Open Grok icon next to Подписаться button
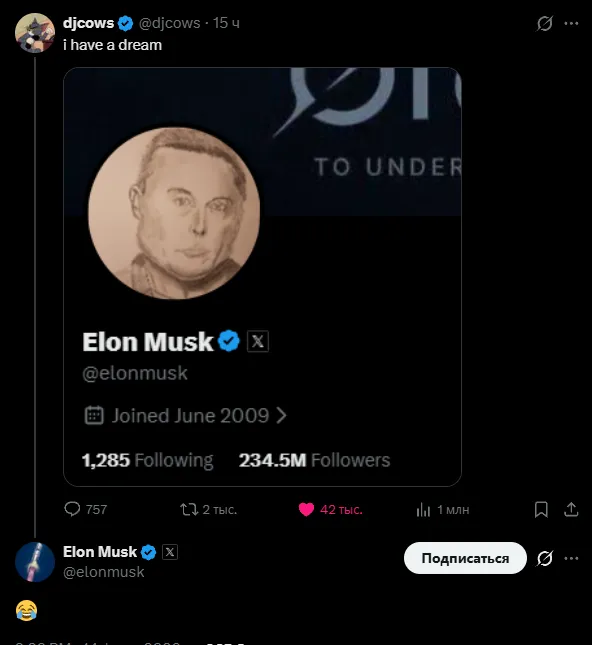Image resolution: width=592 pixels, height=645 pixels. click(x=544, y=558)
